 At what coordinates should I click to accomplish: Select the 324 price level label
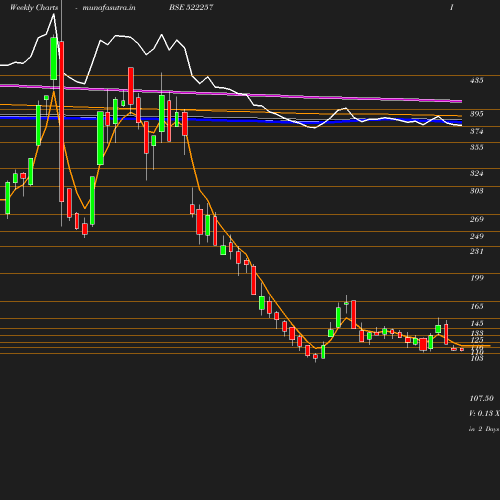[x=476, y=173]
